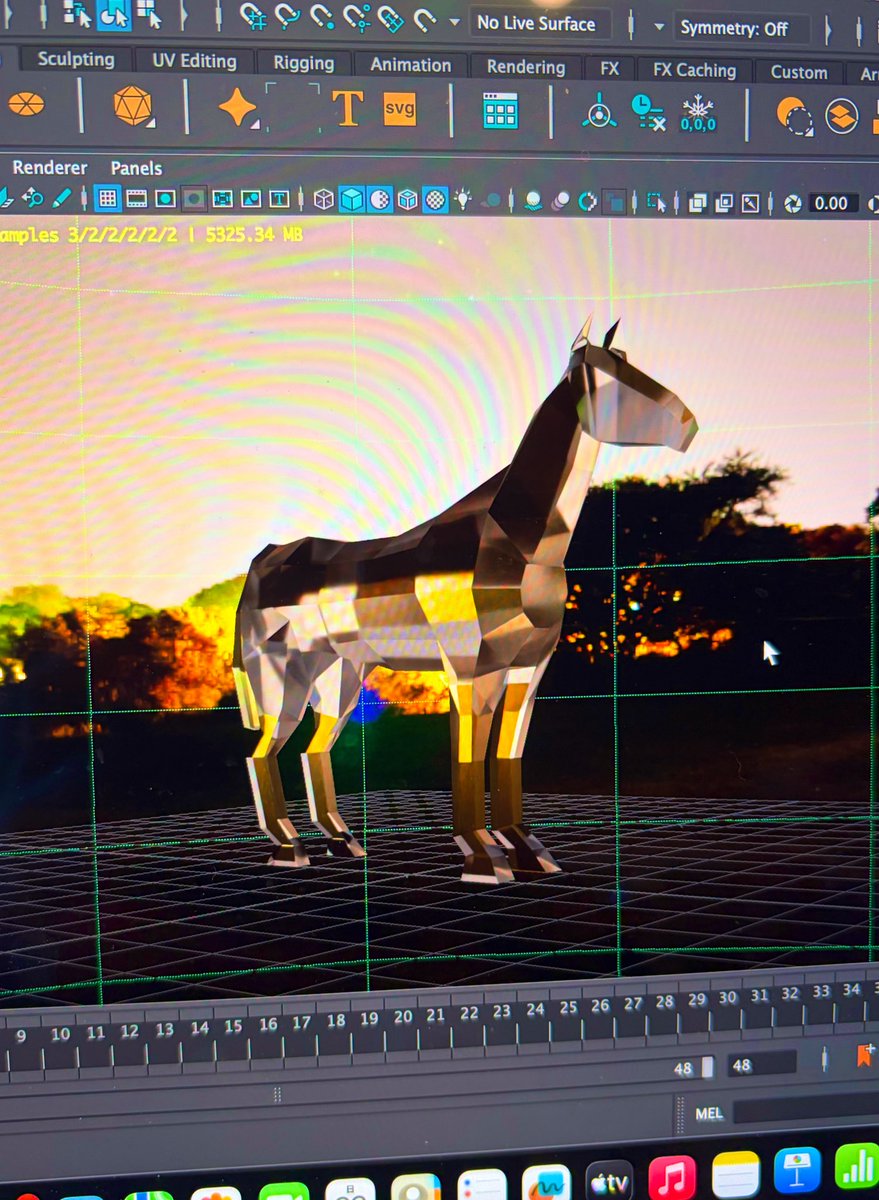This screenshot has width=879, height=1200.
Task: Select frame 30 on the time slider
Action: pyautogui.click(x=728, y=997)
